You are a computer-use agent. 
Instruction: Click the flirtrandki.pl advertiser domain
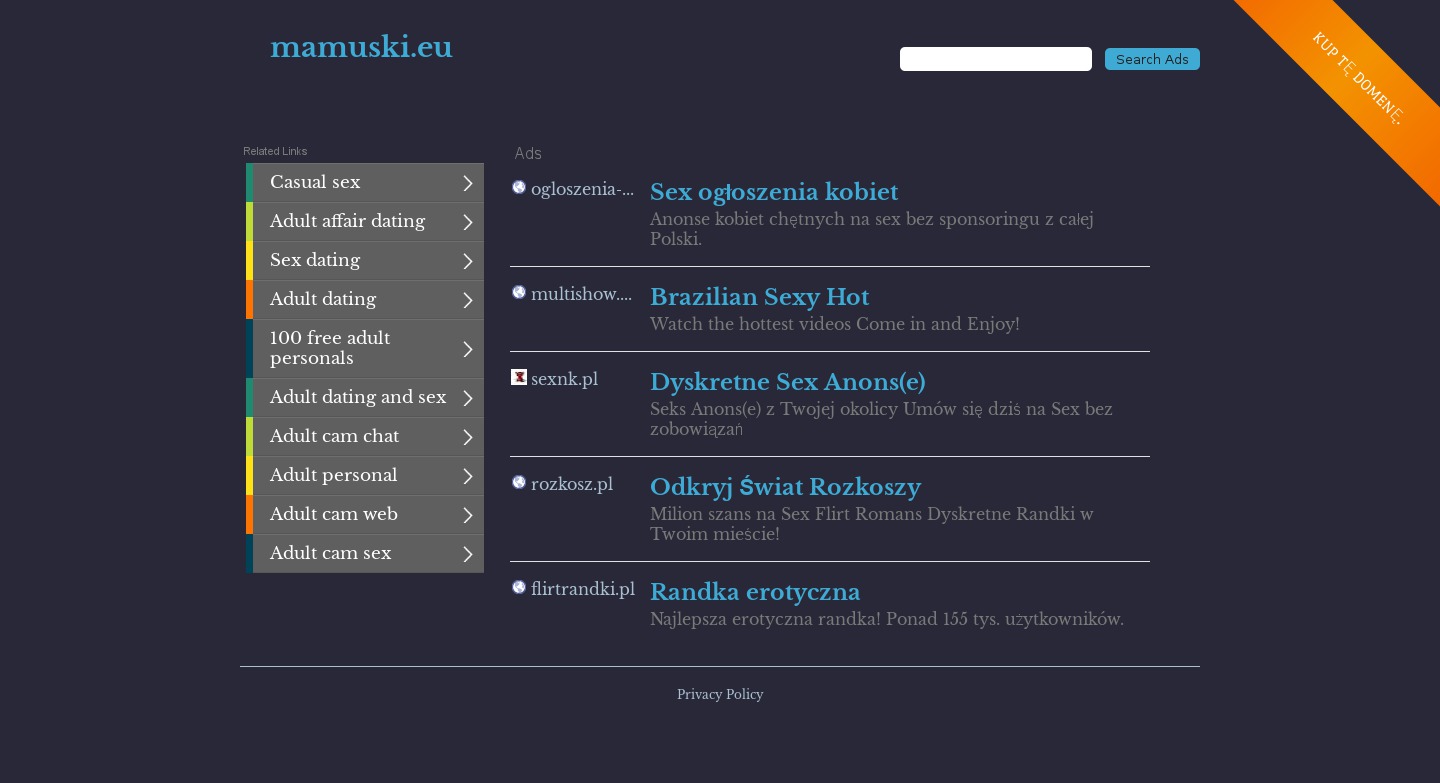tap(583, 589)
